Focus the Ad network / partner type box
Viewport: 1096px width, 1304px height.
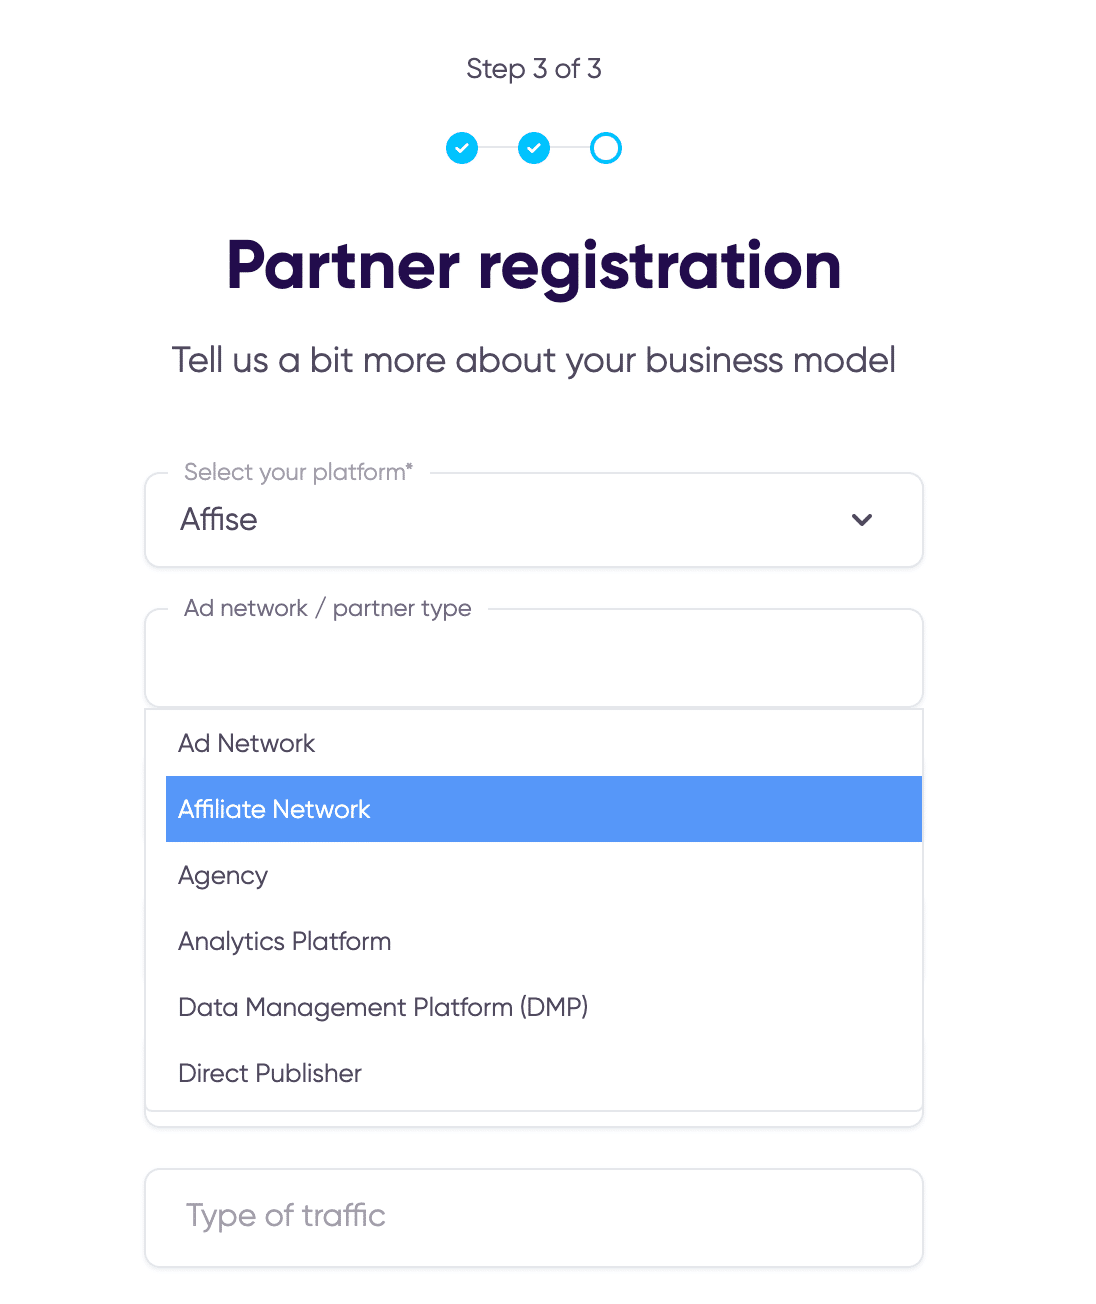point(533,660)
